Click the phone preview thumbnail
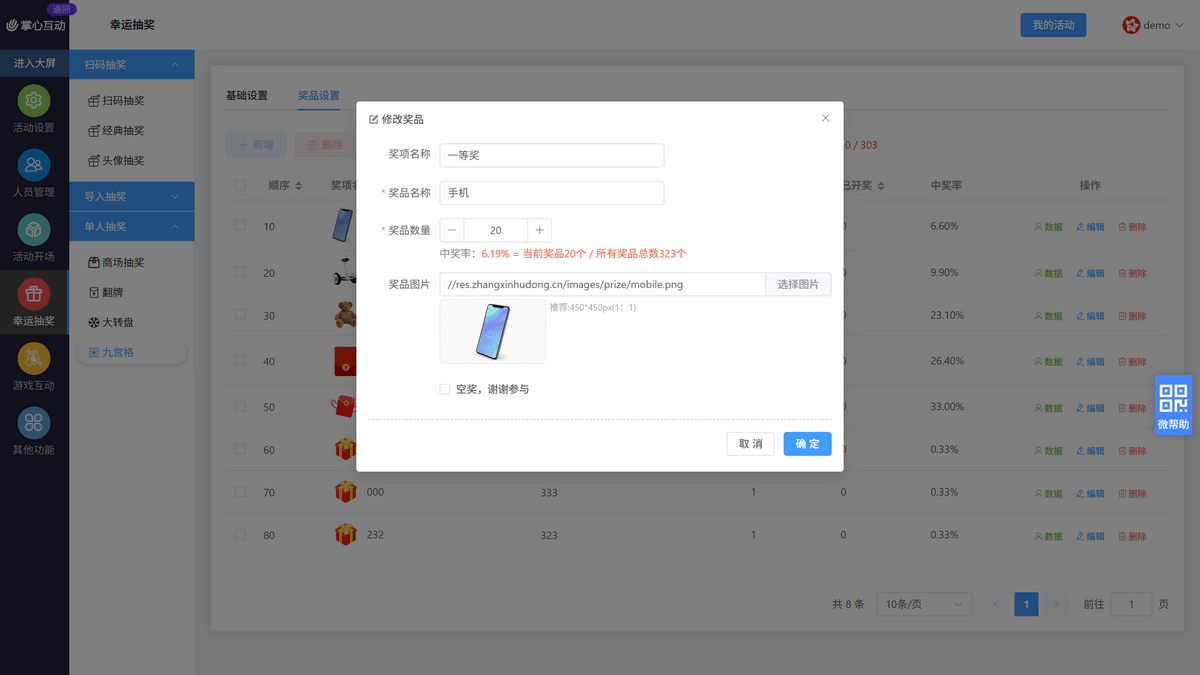 tap(493, 331)
